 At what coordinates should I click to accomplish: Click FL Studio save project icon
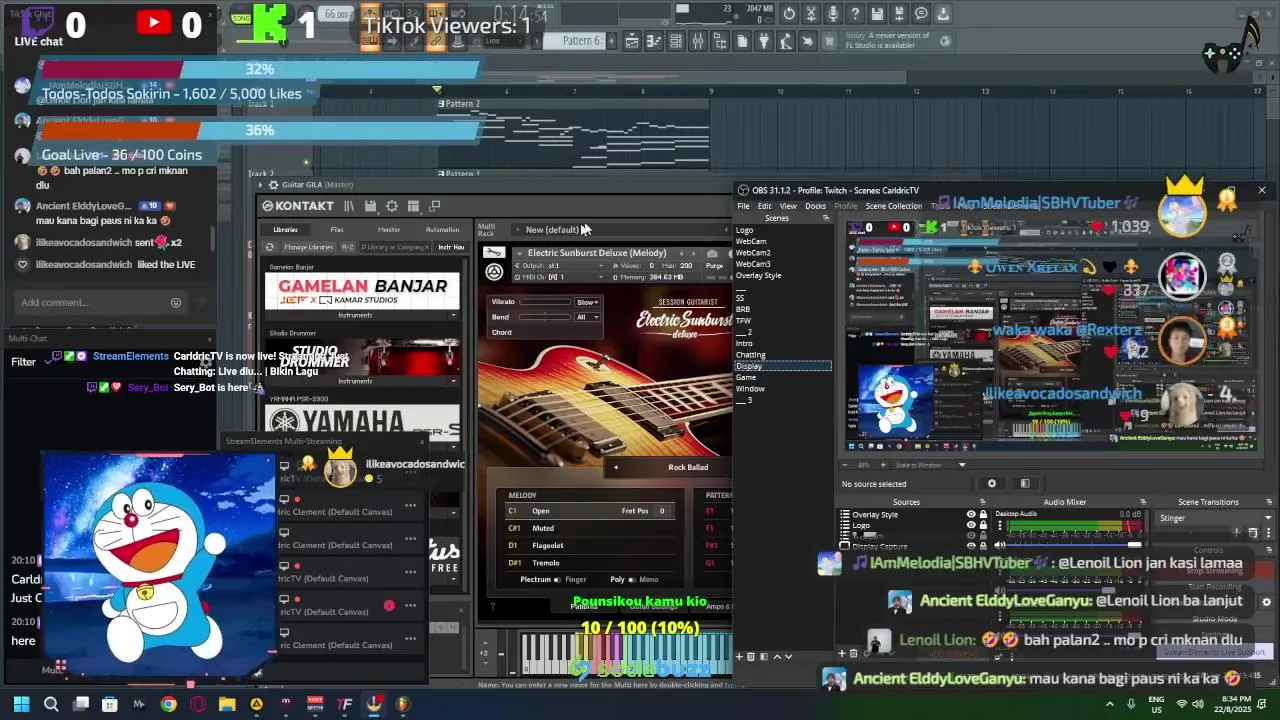[877, 13]
